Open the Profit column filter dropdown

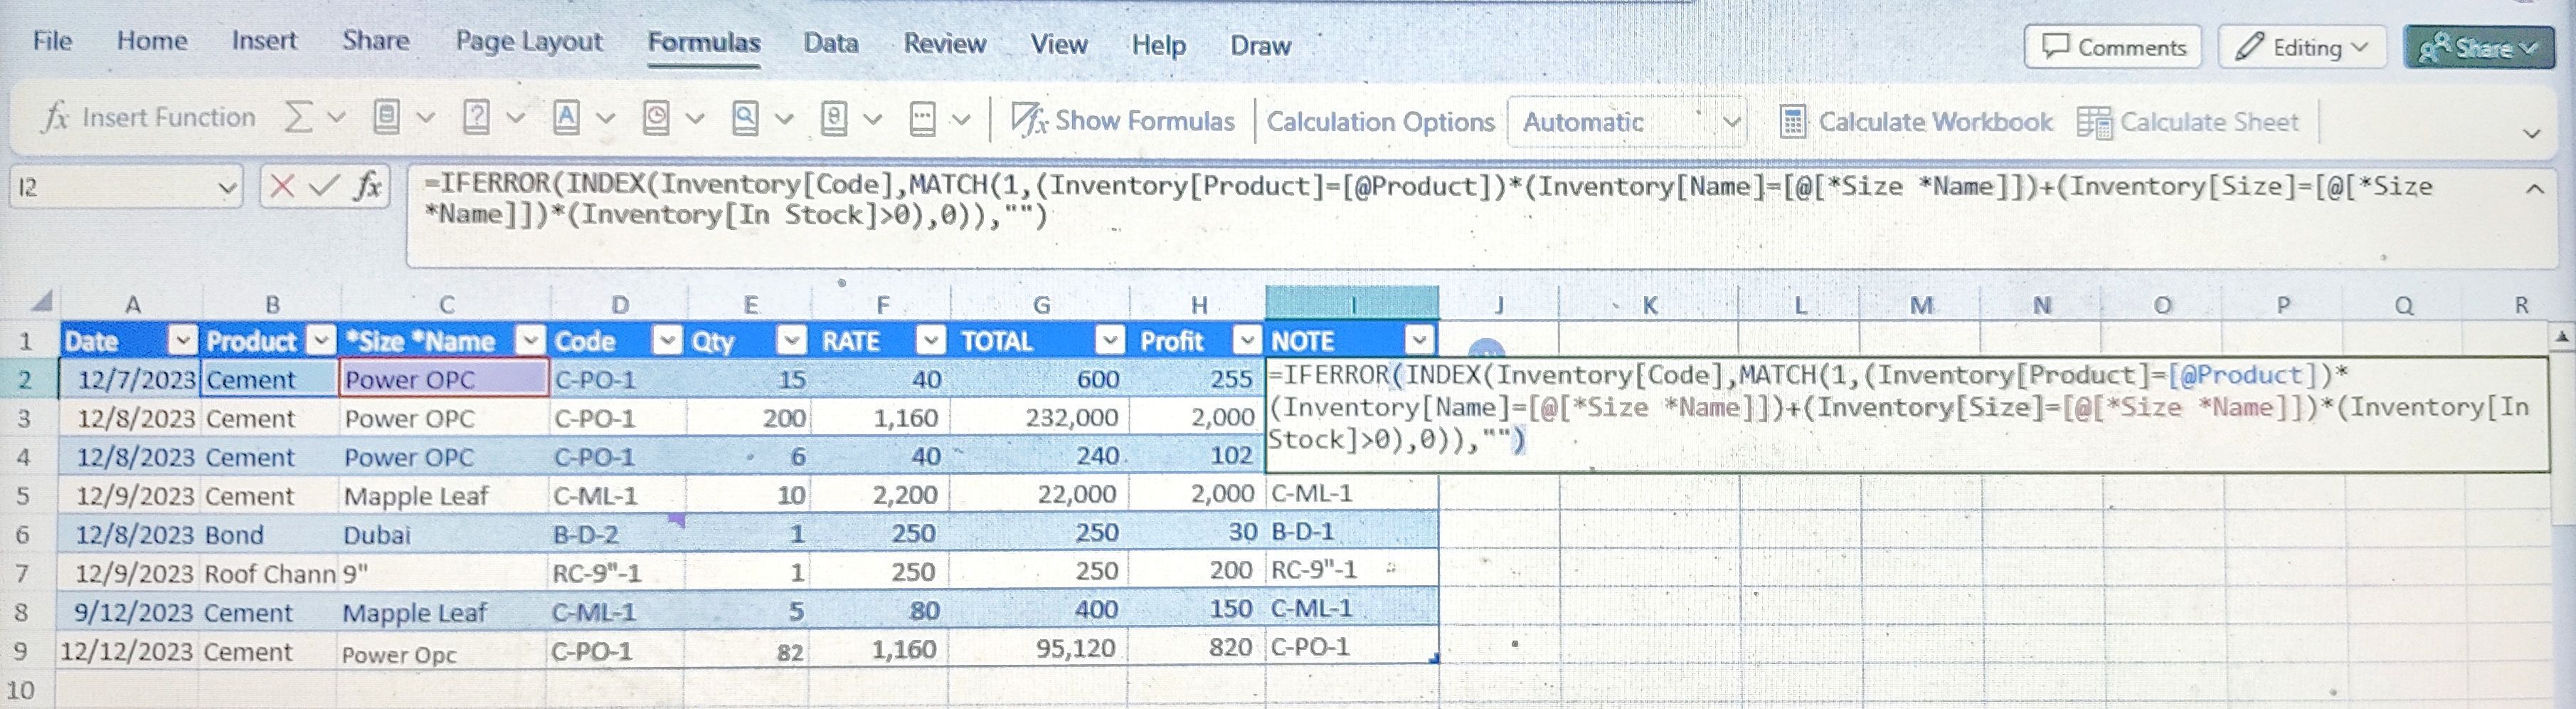point(1247,341)
